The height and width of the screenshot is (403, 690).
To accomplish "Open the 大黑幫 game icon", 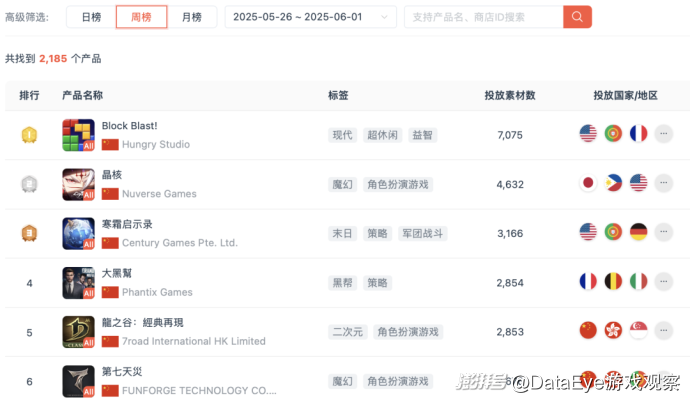I will [78, 283].
